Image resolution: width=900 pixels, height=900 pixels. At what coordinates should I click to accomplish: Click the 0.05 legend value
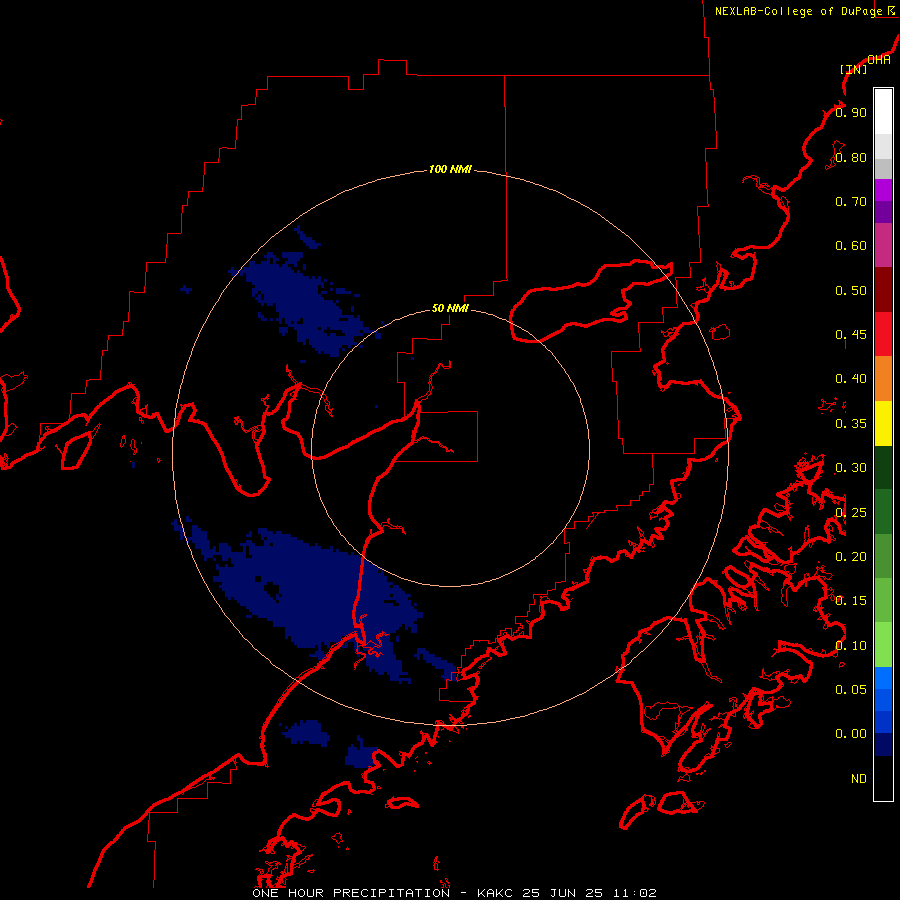851,689
